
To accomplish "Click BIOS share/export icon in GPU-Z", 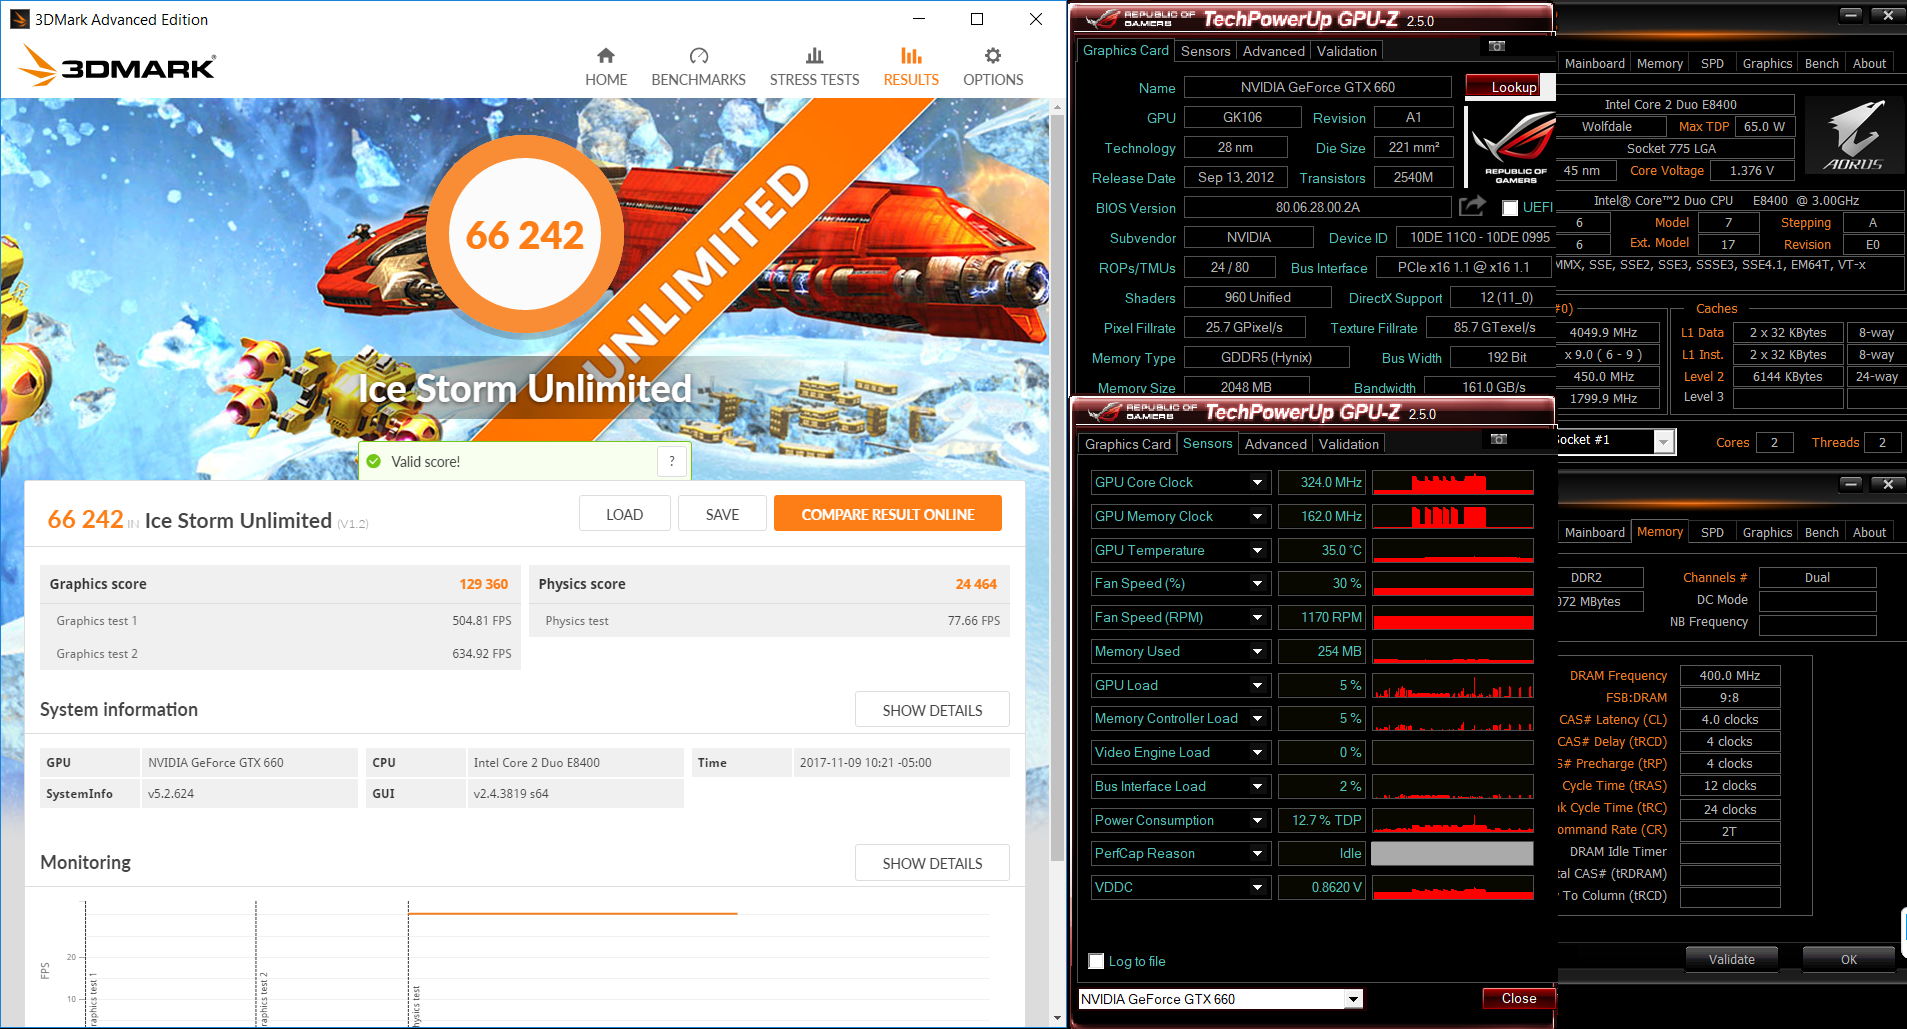I will coord(1472,207).
